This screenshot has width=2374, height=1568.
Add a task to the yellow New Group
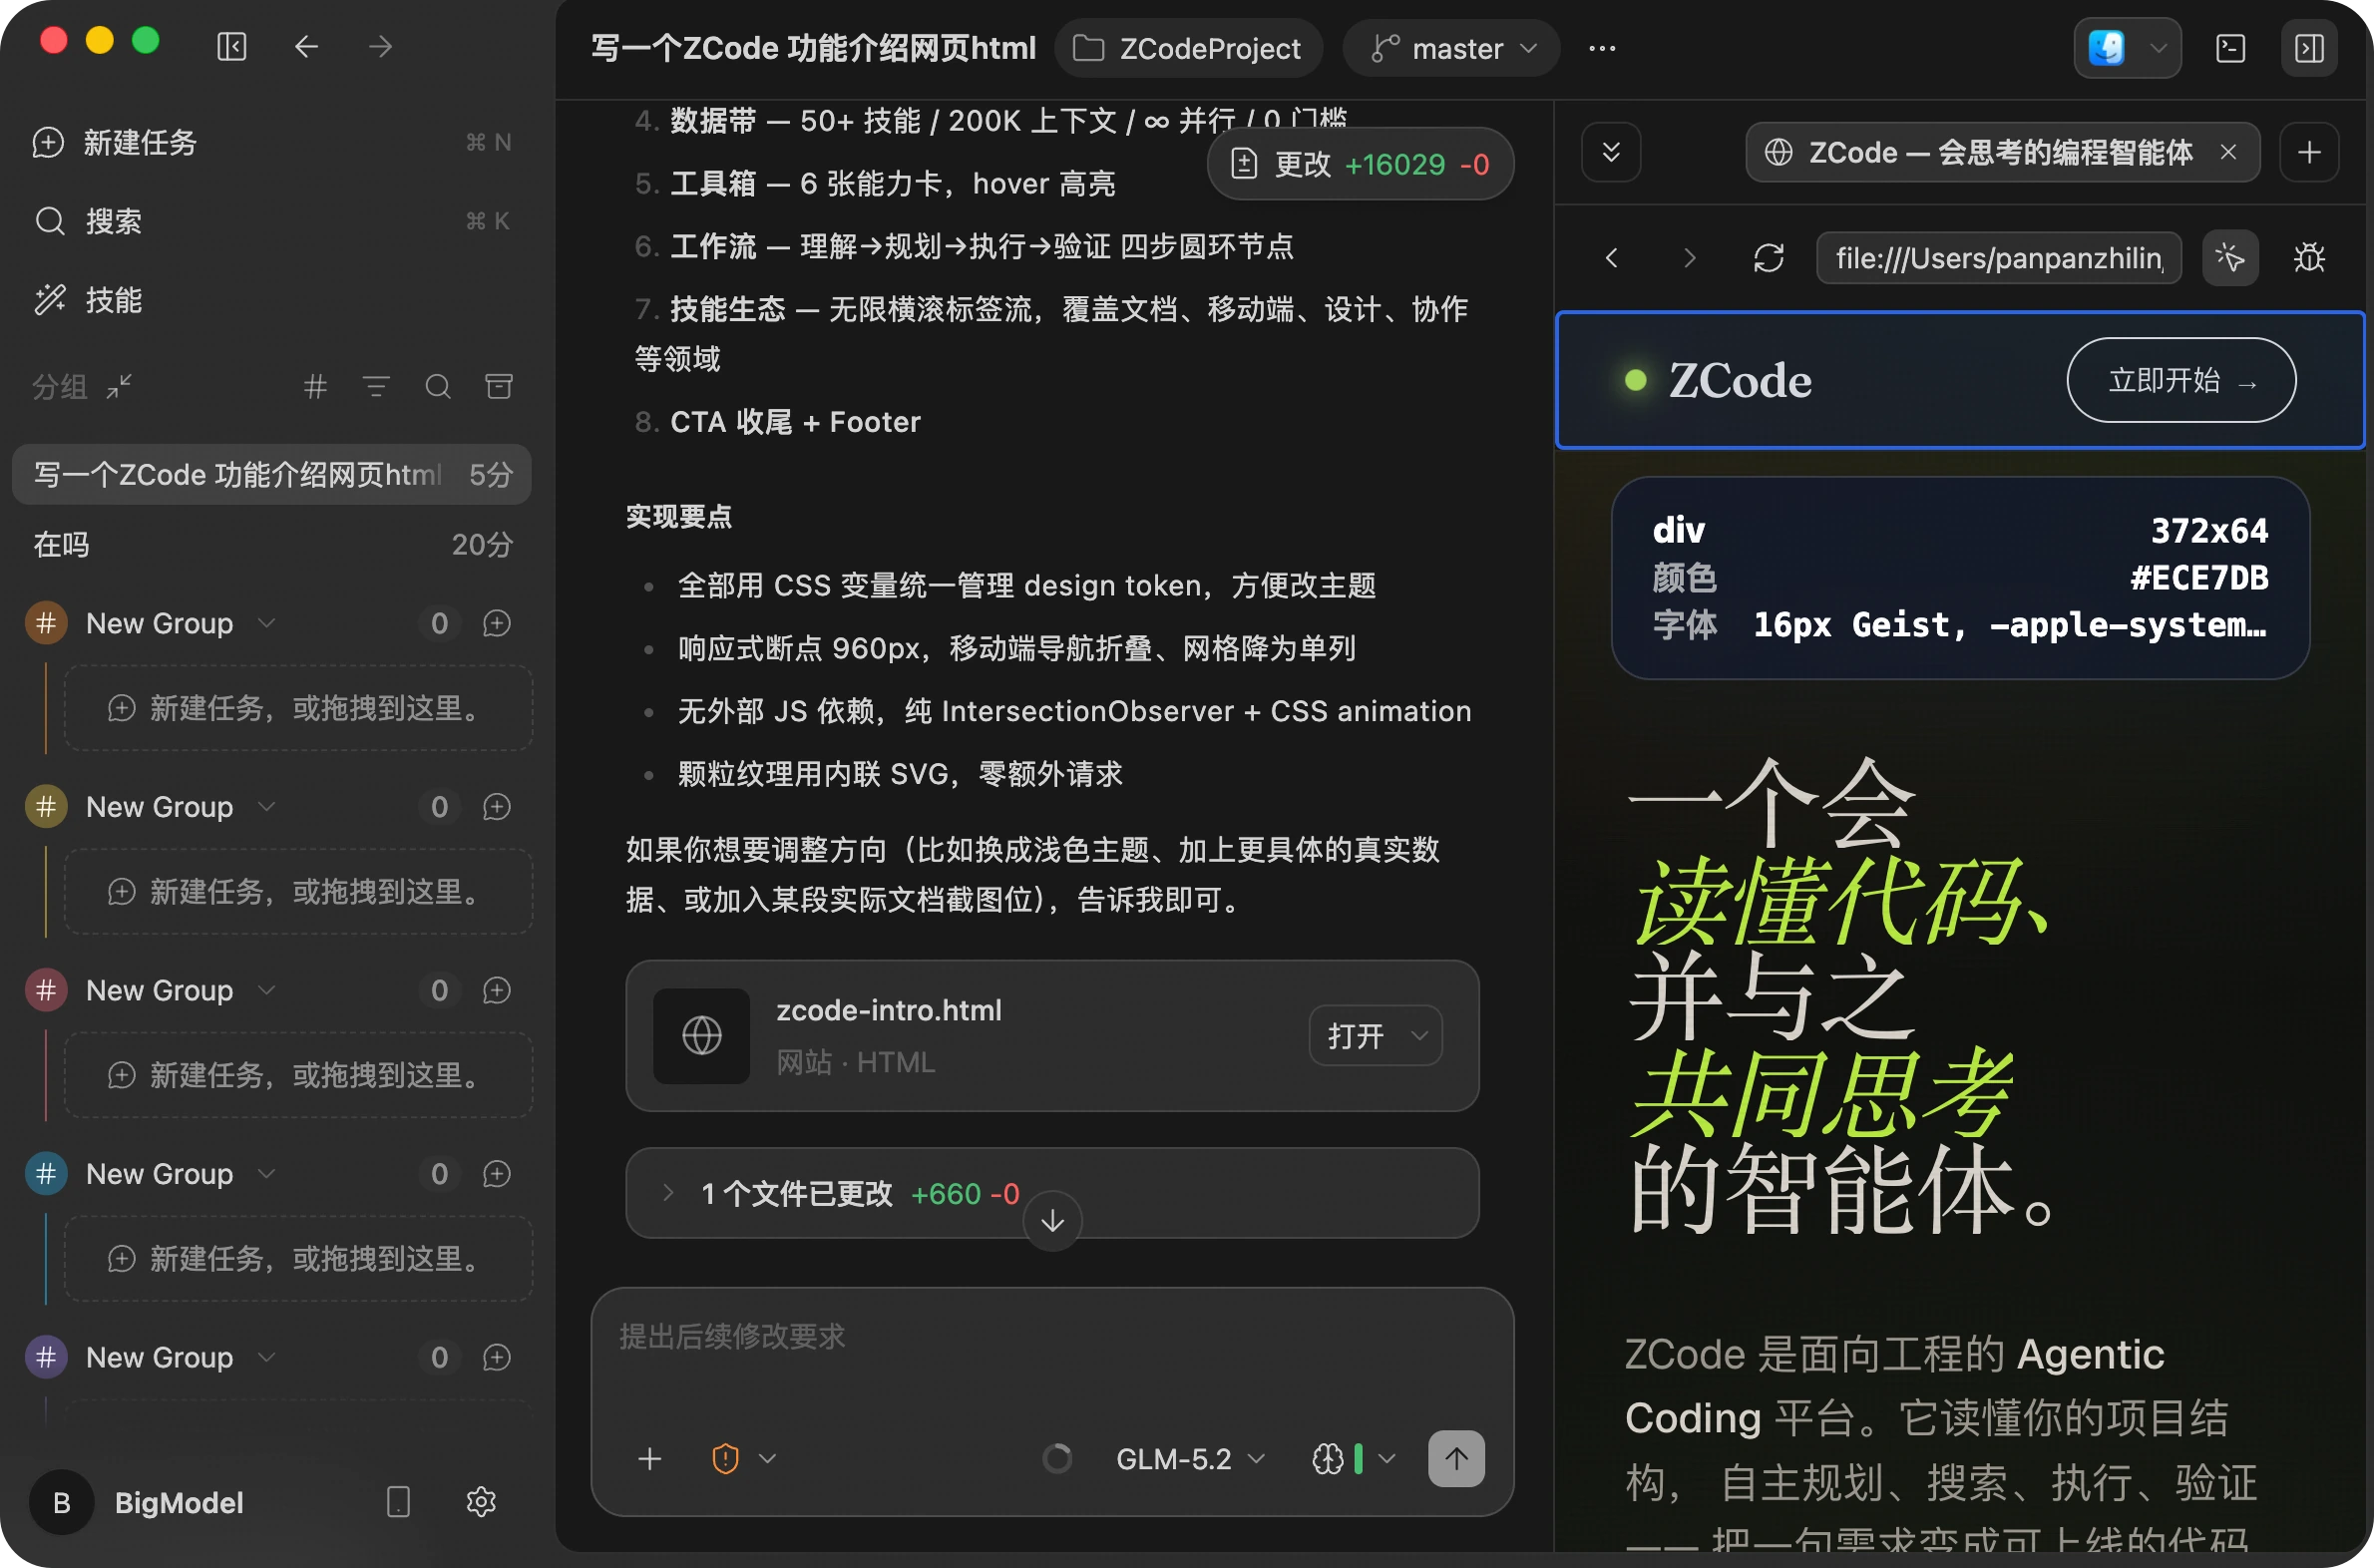[497, 806]
